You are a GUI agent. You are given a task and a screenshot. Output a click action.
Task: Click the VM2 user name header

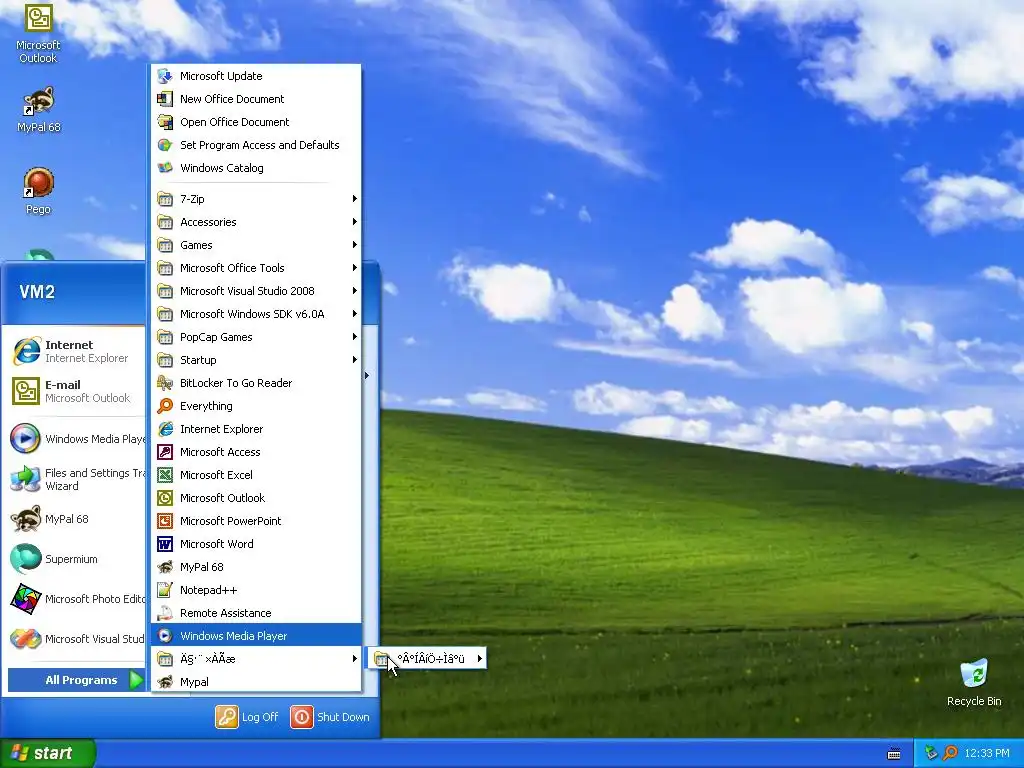pyautogui.click(x=37, y=292)
